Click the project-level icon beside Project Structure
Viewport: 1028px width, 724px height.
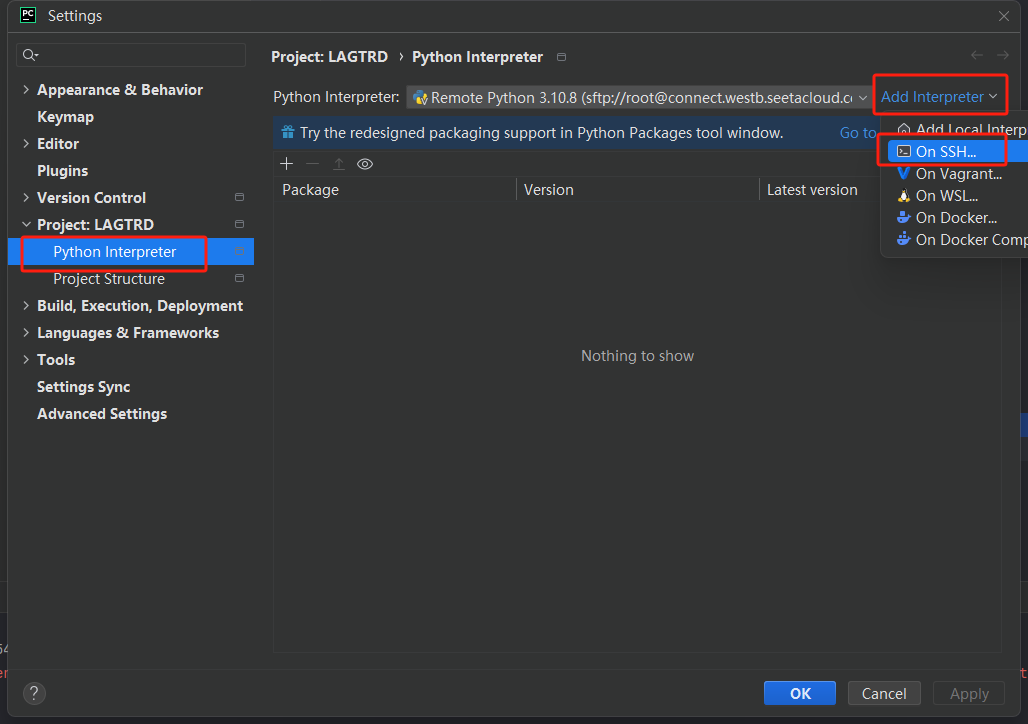click(239, 279)
